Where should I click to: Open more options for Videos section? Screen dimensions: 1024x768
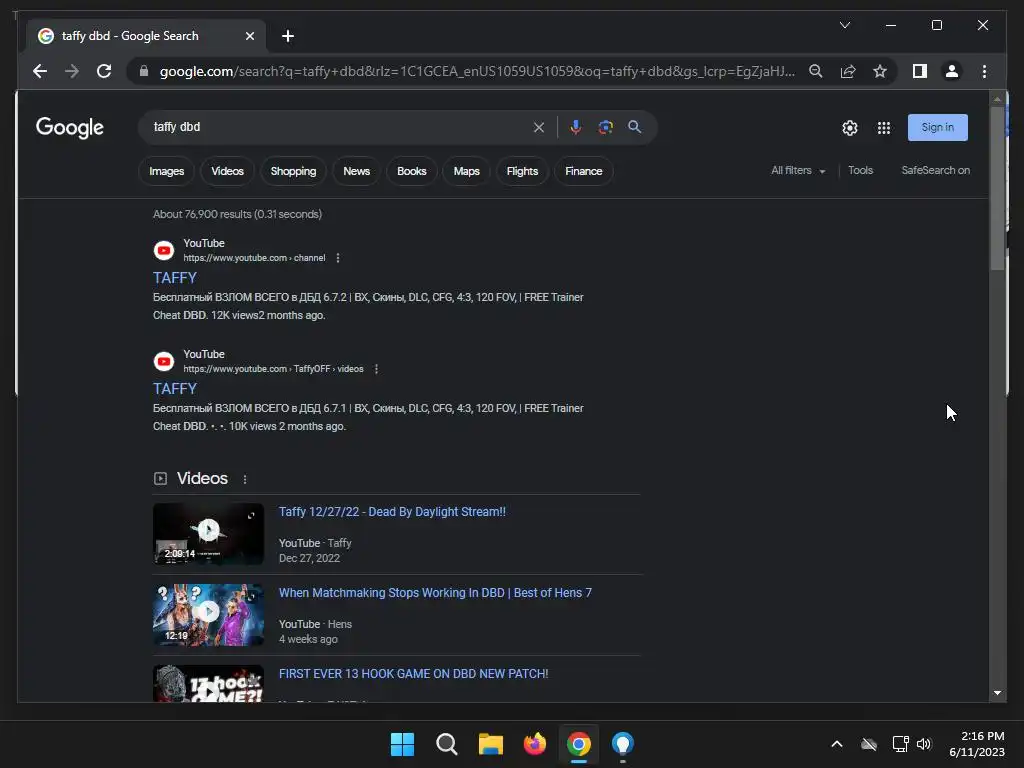point(245,479)
